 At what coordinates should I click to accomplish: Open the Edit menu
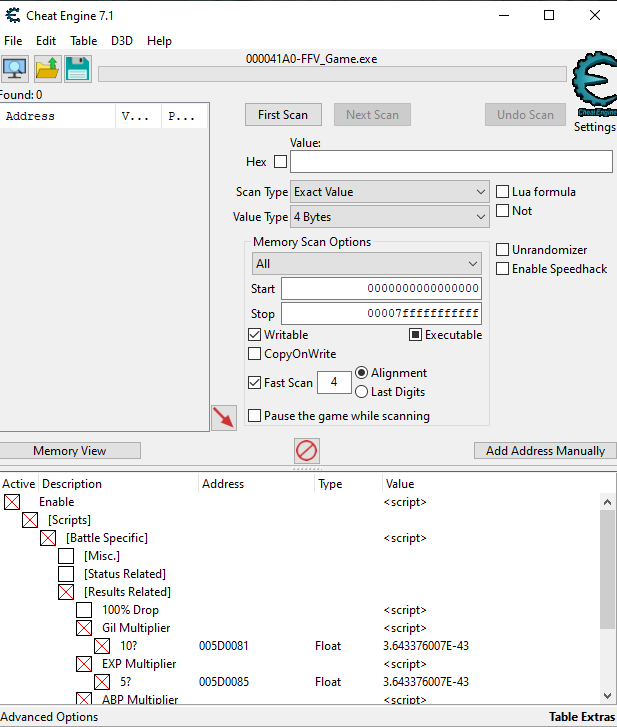(46, 41)
